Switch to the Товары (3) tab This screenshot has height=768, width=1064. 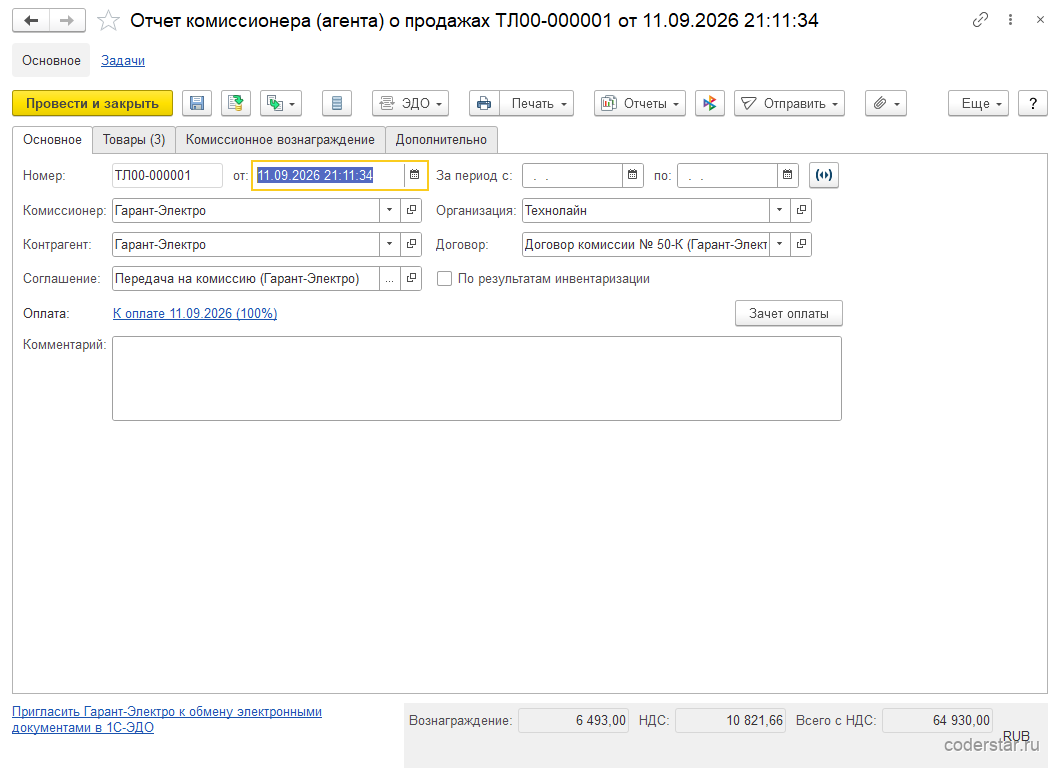(134, 140)
